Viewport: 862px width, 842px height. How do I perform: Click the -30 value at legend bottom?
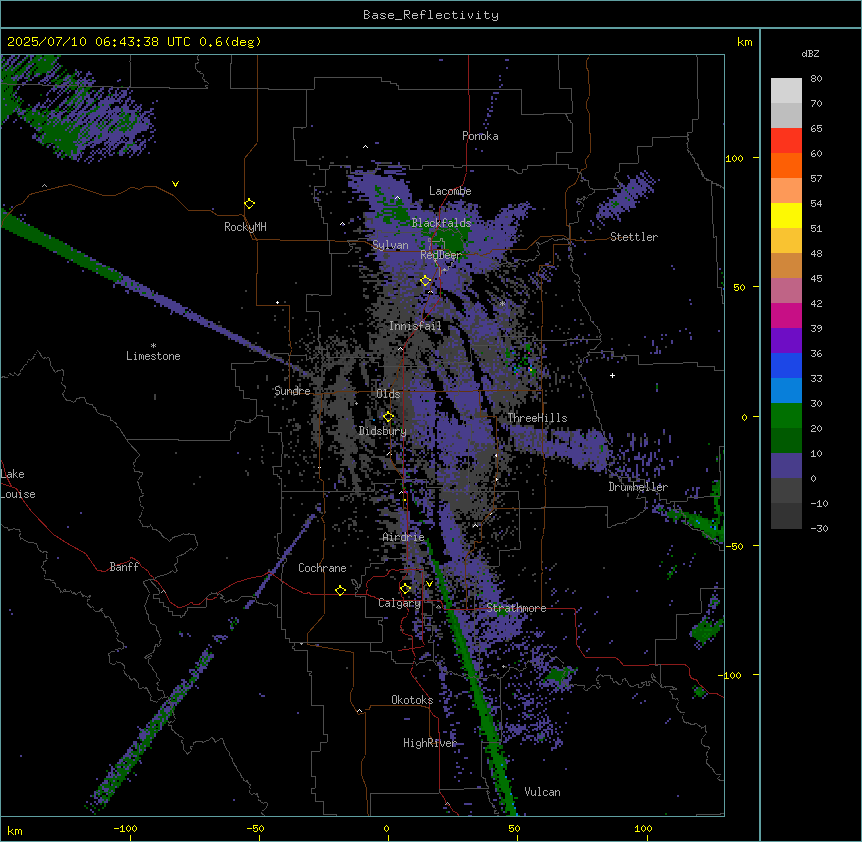click(x=819, y=528)
